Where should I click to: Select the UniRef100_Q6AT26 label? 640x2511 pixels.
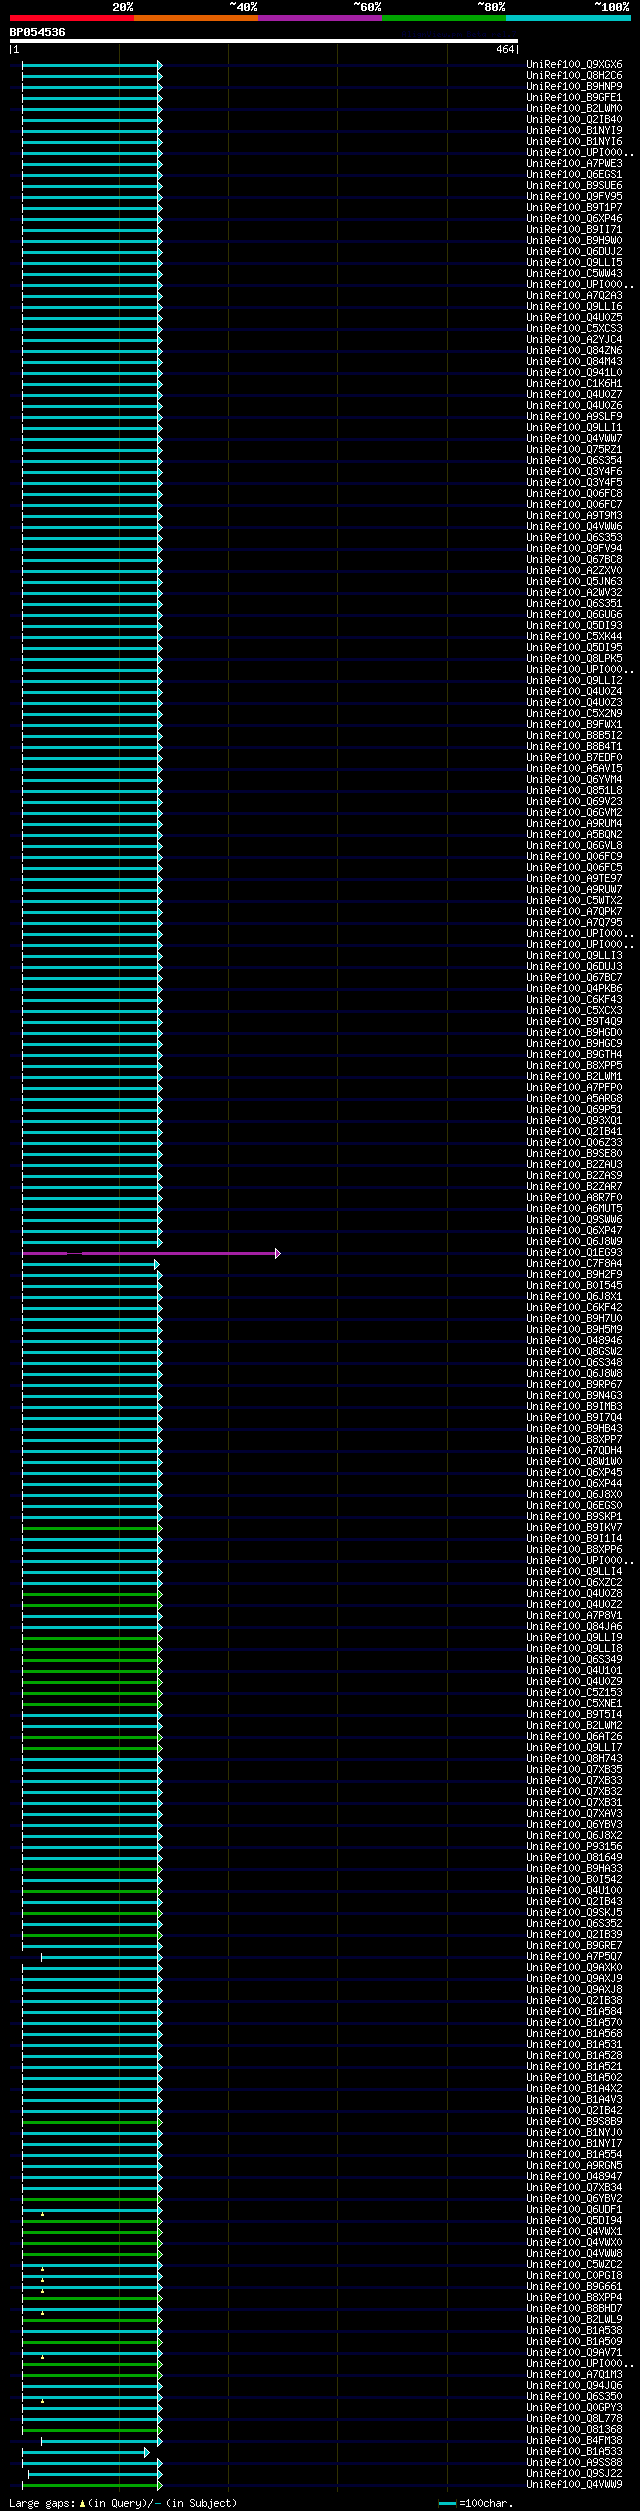tap(574, 1737)
